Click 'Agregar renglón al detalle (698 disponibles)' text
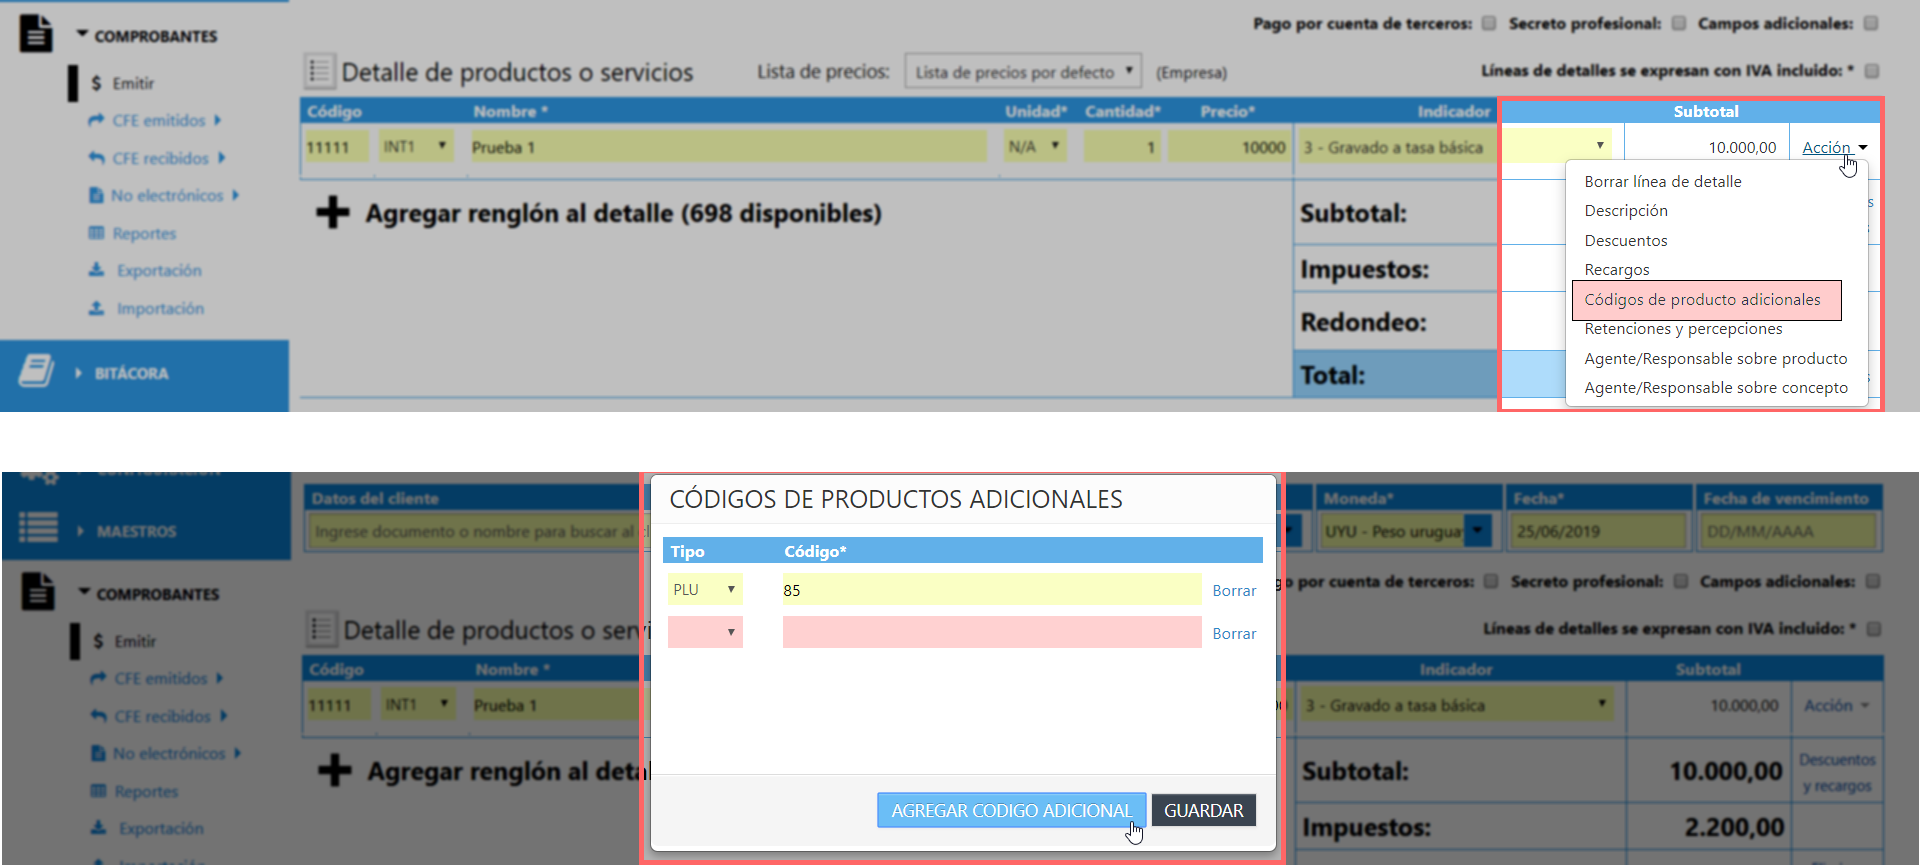The width and height of the screenshot is (1920, 866). 623,213
